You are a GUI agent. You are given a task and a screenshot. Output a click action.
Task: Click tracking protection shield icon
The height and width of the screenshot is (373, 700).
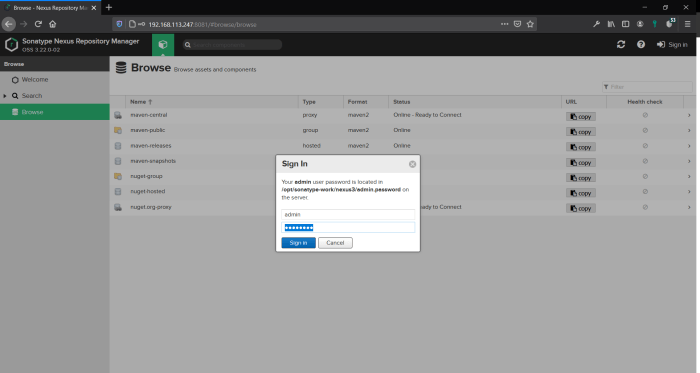pos(119,24)
